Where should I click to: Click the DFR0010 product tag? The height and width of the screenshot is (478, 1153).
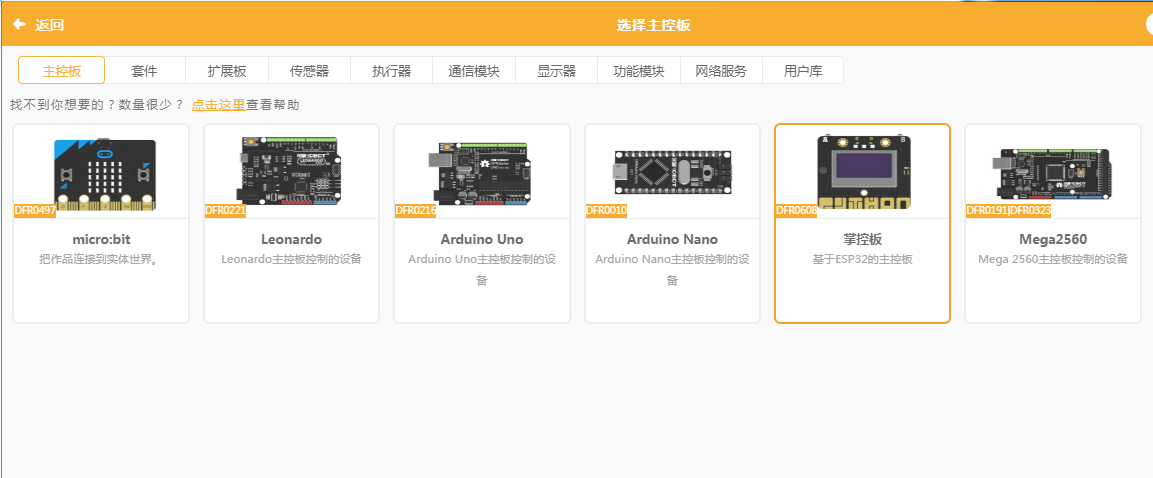tap(606, 210)
